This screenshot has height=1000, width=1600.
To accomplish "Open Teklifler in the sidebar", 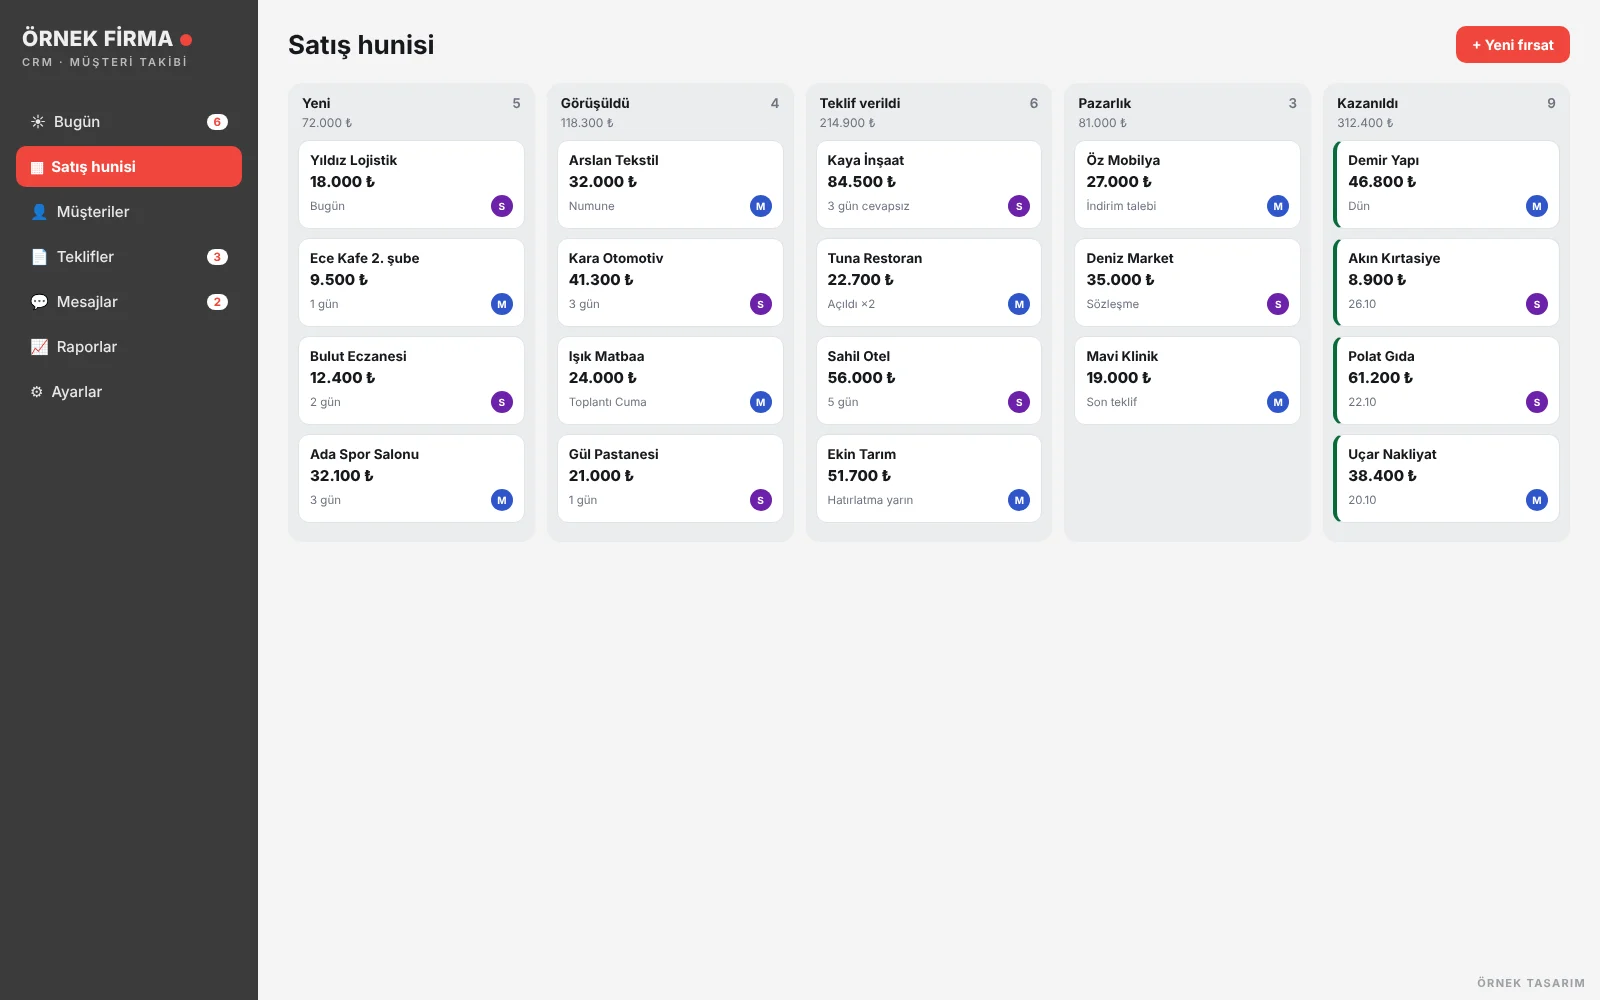I will (129, 257).
